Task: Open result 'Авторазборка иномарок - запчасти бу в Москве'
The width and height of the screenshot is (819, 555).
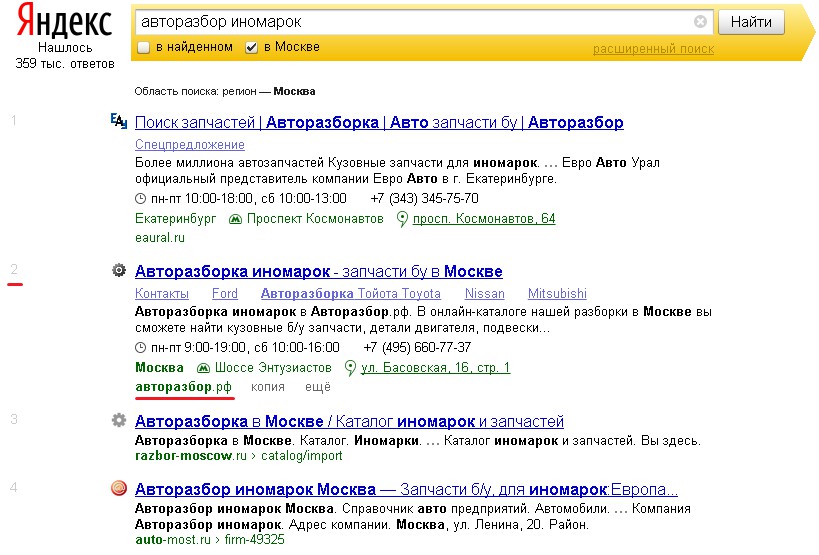Action: pyautogui.click(x=319, y=271)
